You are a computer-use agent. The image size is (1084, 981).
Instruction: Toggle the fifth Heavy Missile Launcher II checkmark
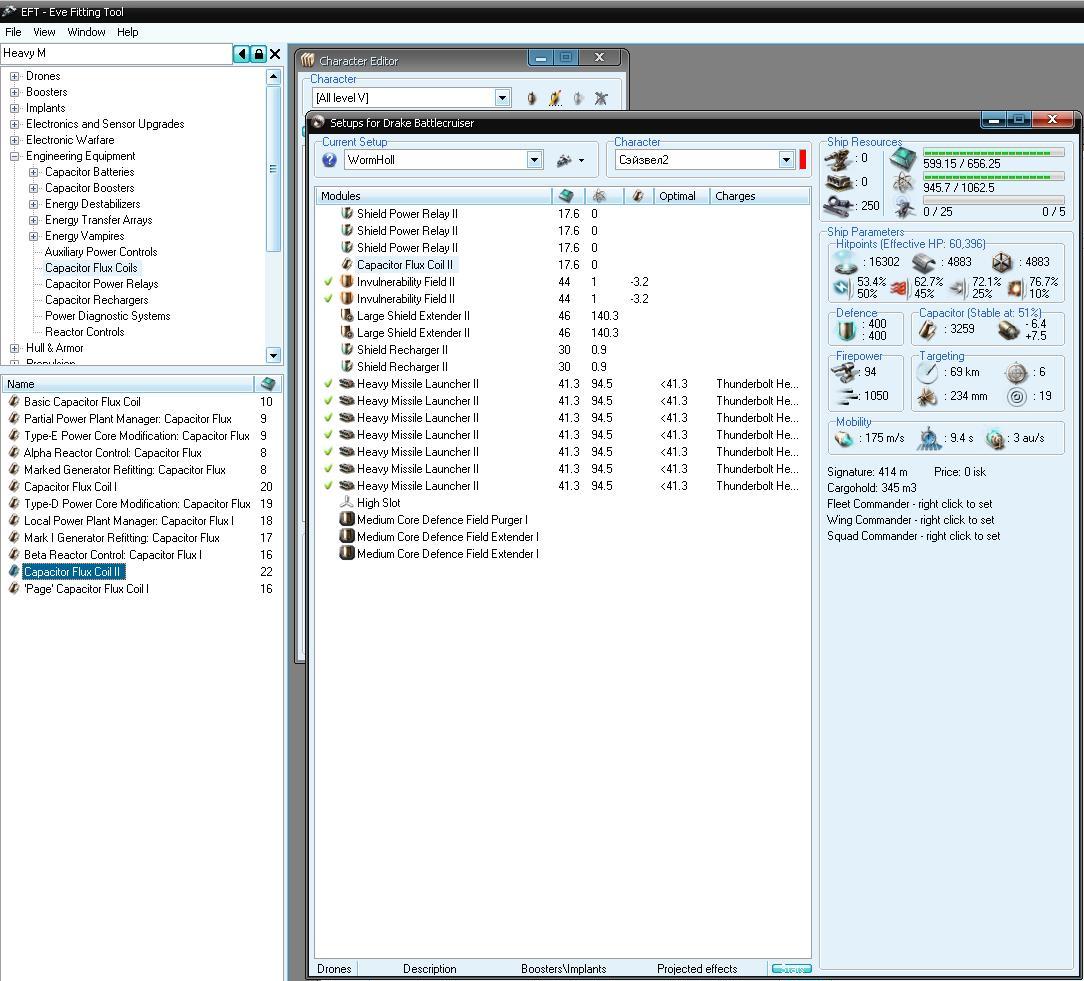[x=328, y=452]
